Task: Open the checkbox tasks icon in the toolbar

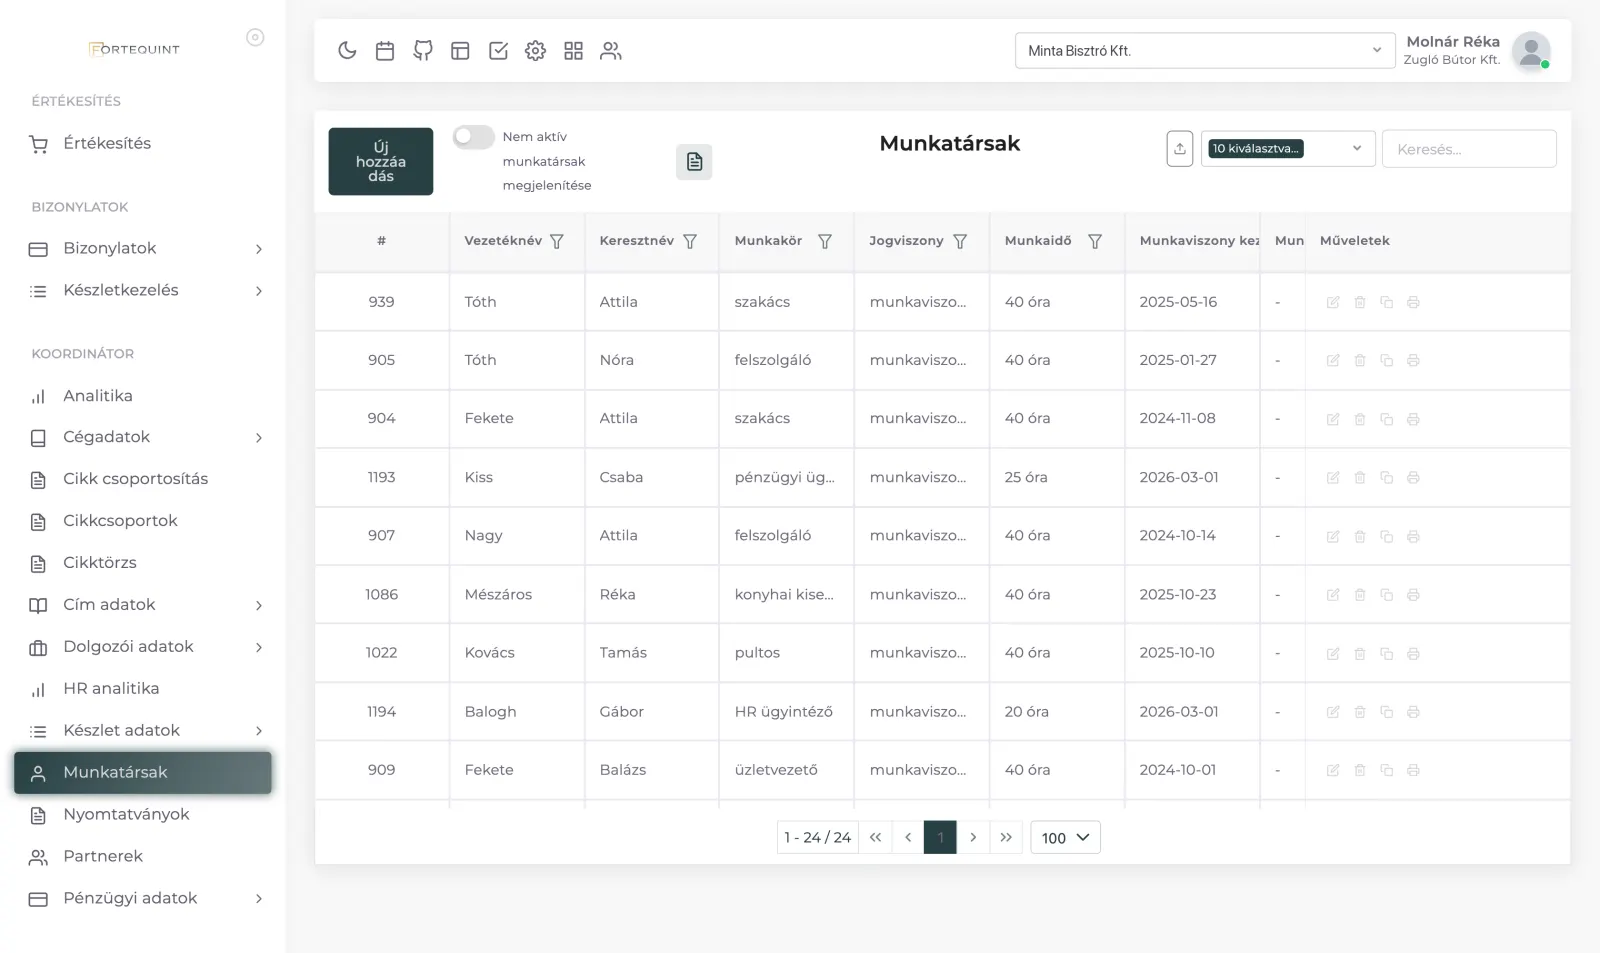Action: click(498, 51)
